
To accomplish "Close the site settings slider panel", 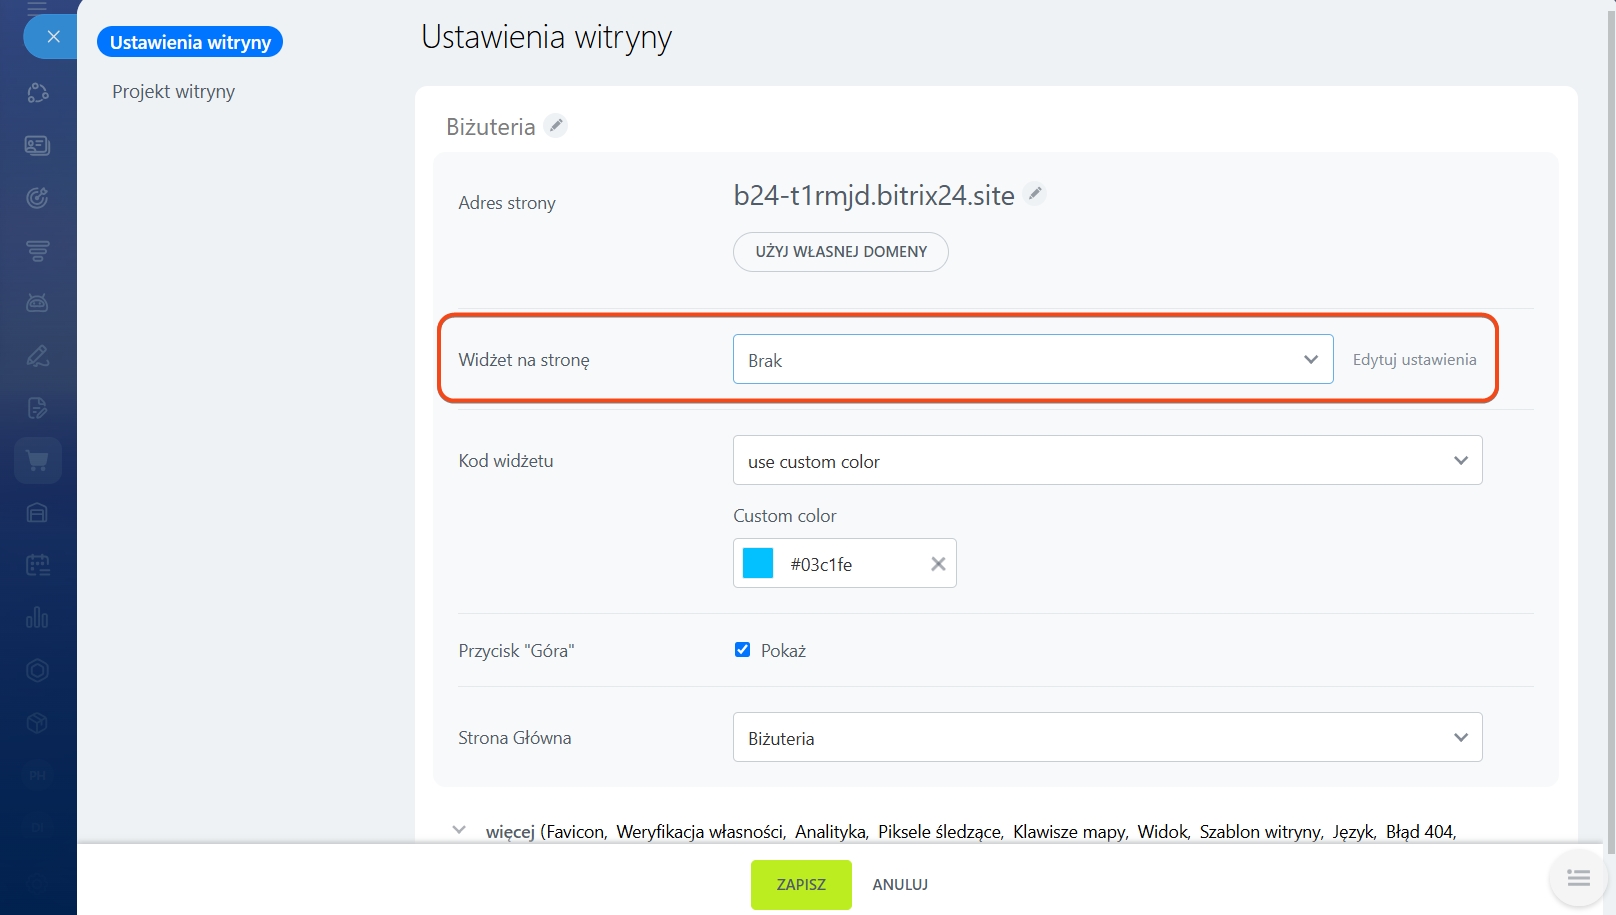I will [x=53, y=37].
